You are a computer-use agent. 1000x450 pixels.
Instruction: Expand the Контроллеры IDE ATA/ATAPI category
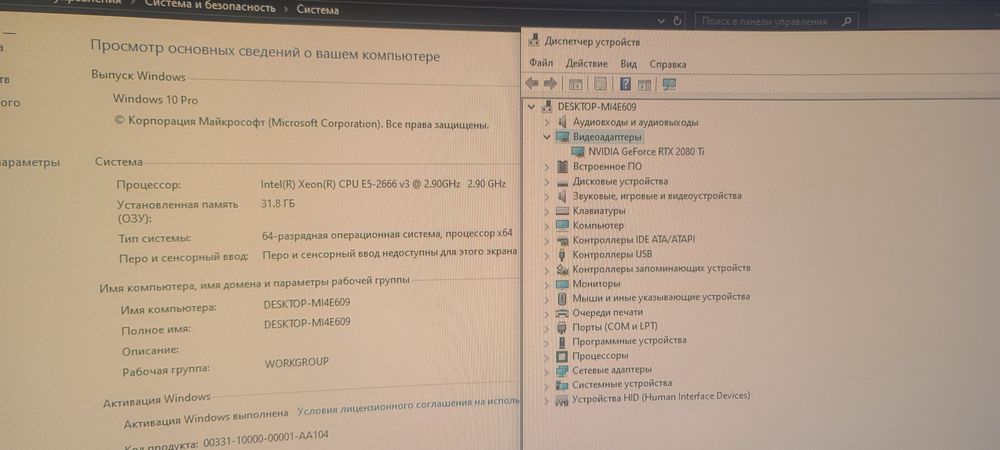(x=547, y=240)
